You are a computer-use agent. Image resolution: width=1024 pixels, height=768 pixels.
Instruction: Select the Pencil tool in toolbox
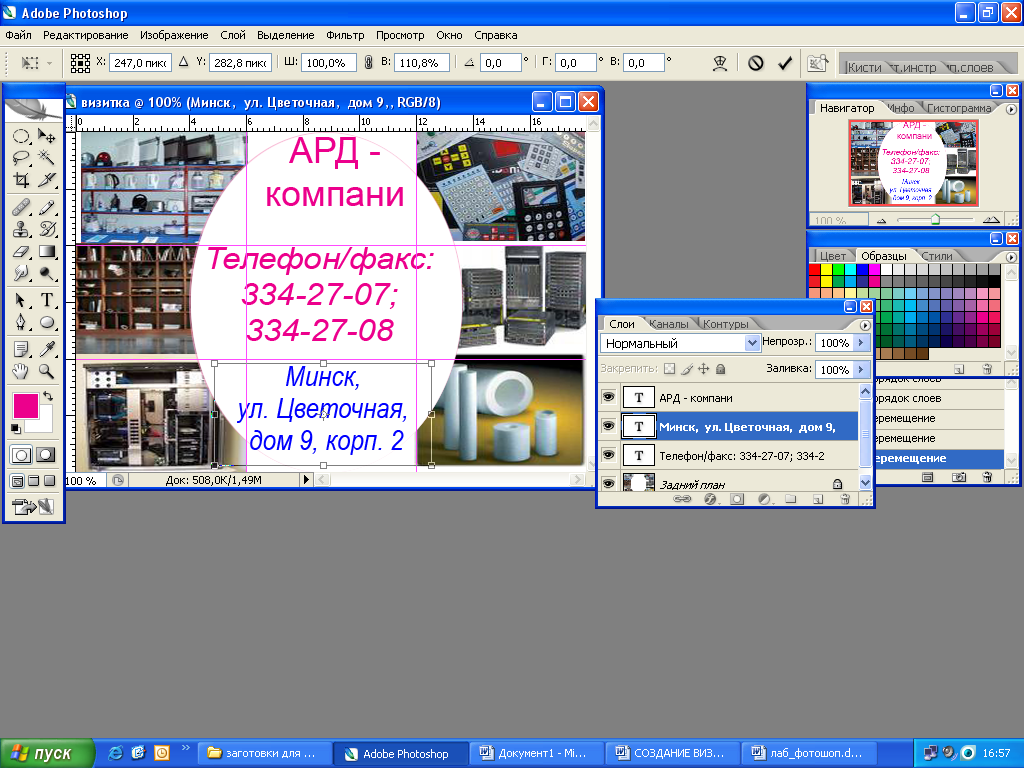[x=46, y=208]
